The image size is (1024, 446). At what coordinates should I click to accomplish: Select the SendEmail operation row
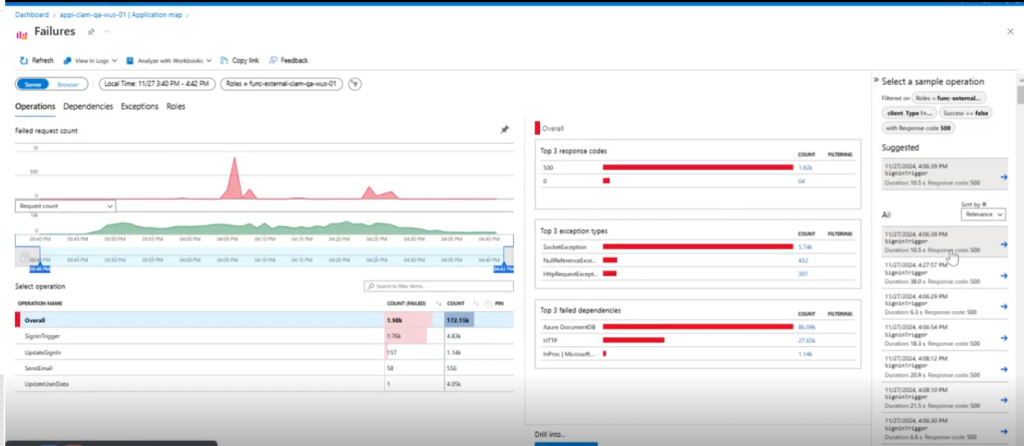[264, 368]
